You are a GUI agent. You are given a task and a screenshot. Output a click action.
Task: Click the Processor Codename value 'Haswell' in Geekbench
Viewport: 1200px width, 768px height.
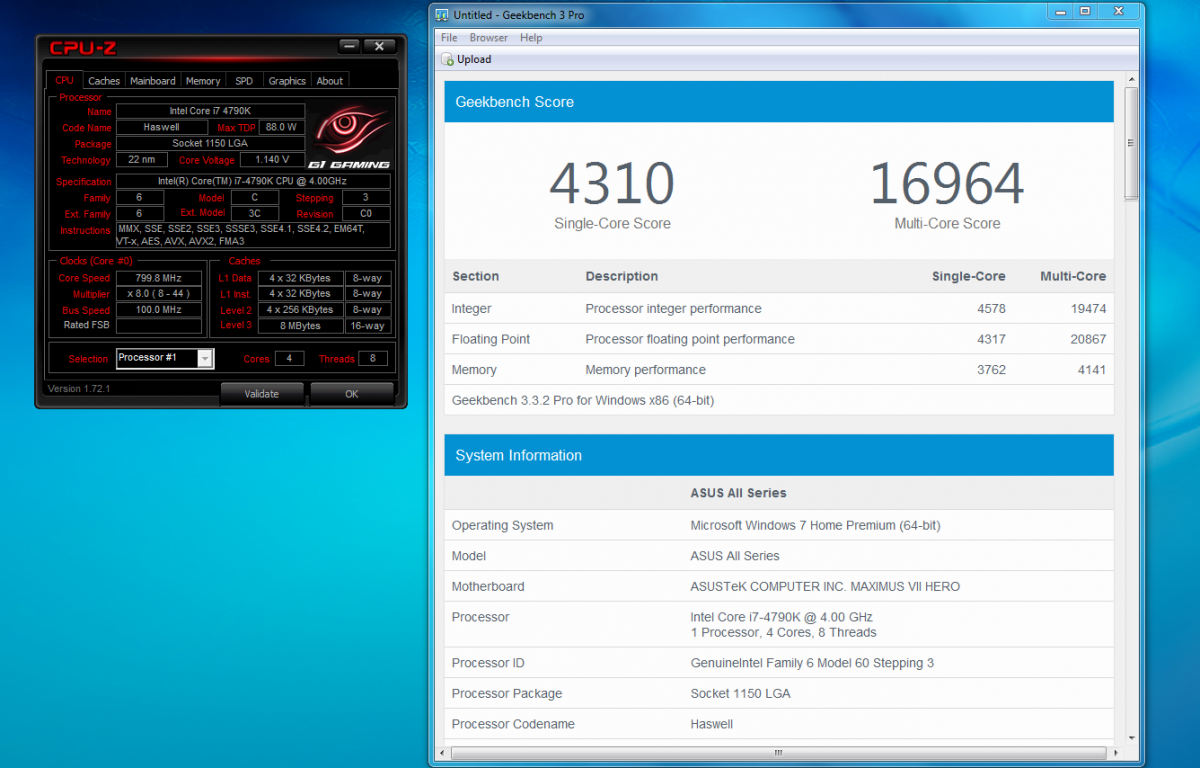pos(712,724)
